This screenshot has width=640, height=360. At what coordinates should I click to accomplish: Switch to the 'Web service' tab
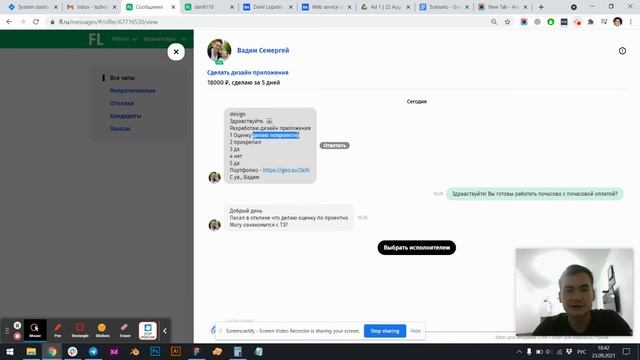click(327, 7)
